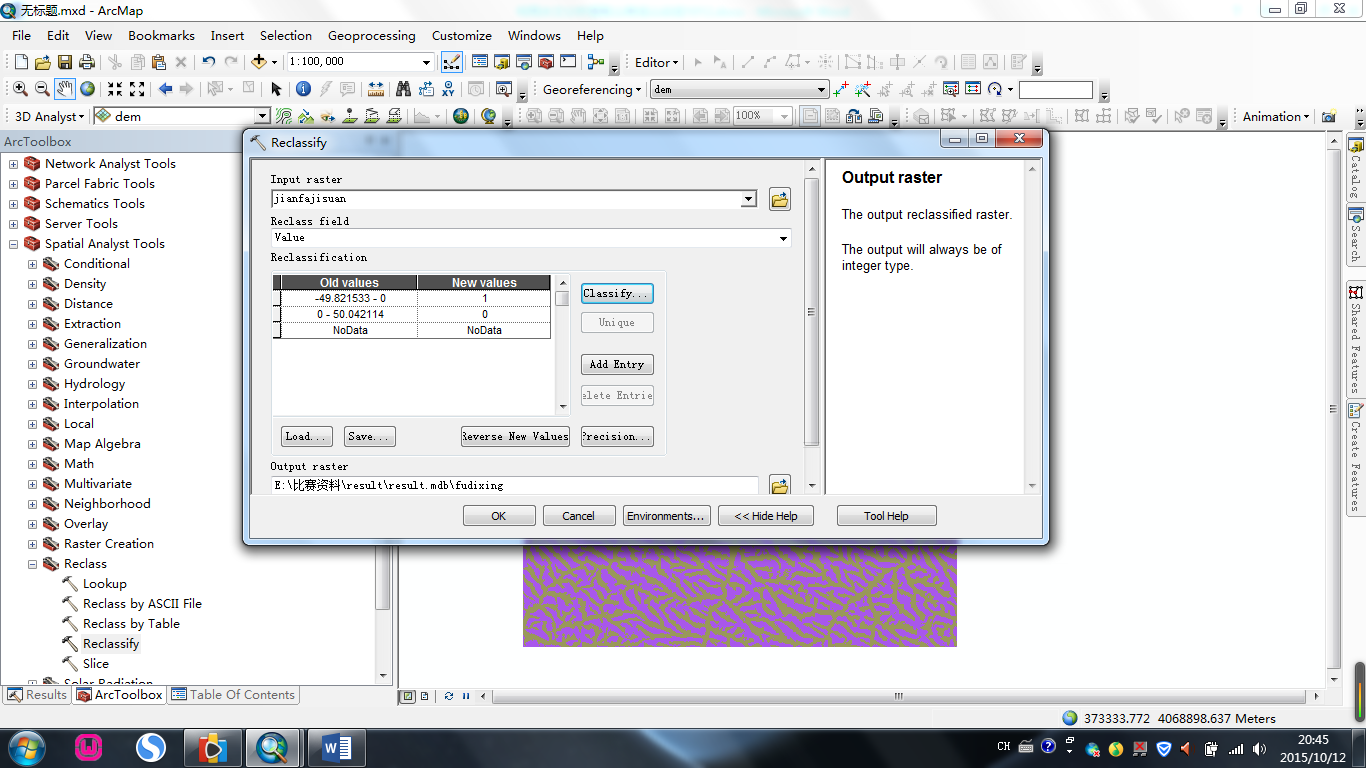Open the Input raster jianfajisuan dropdown
The image size is (1366, 768).
(x=748, y=199)
